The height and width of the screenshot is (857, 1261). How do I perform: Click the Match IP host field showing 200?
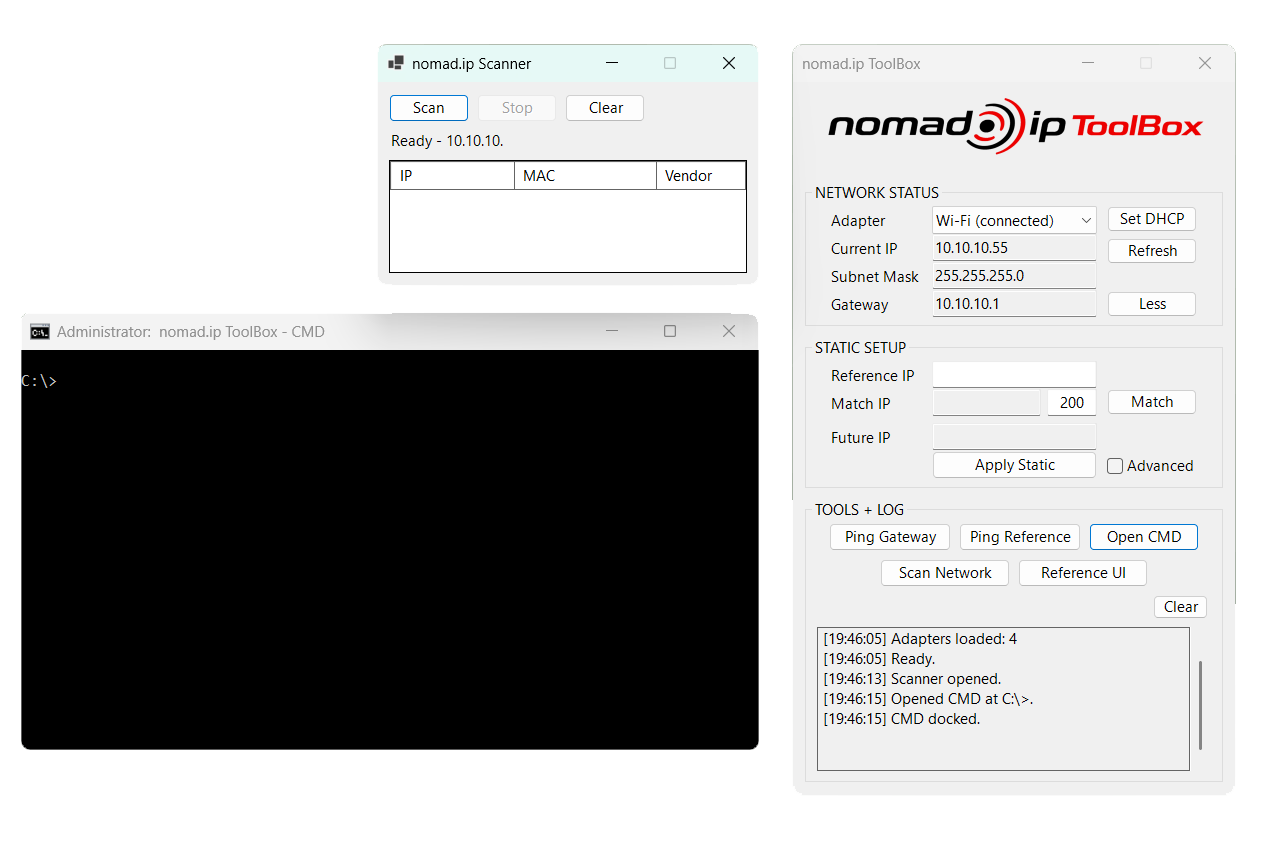1071,402
